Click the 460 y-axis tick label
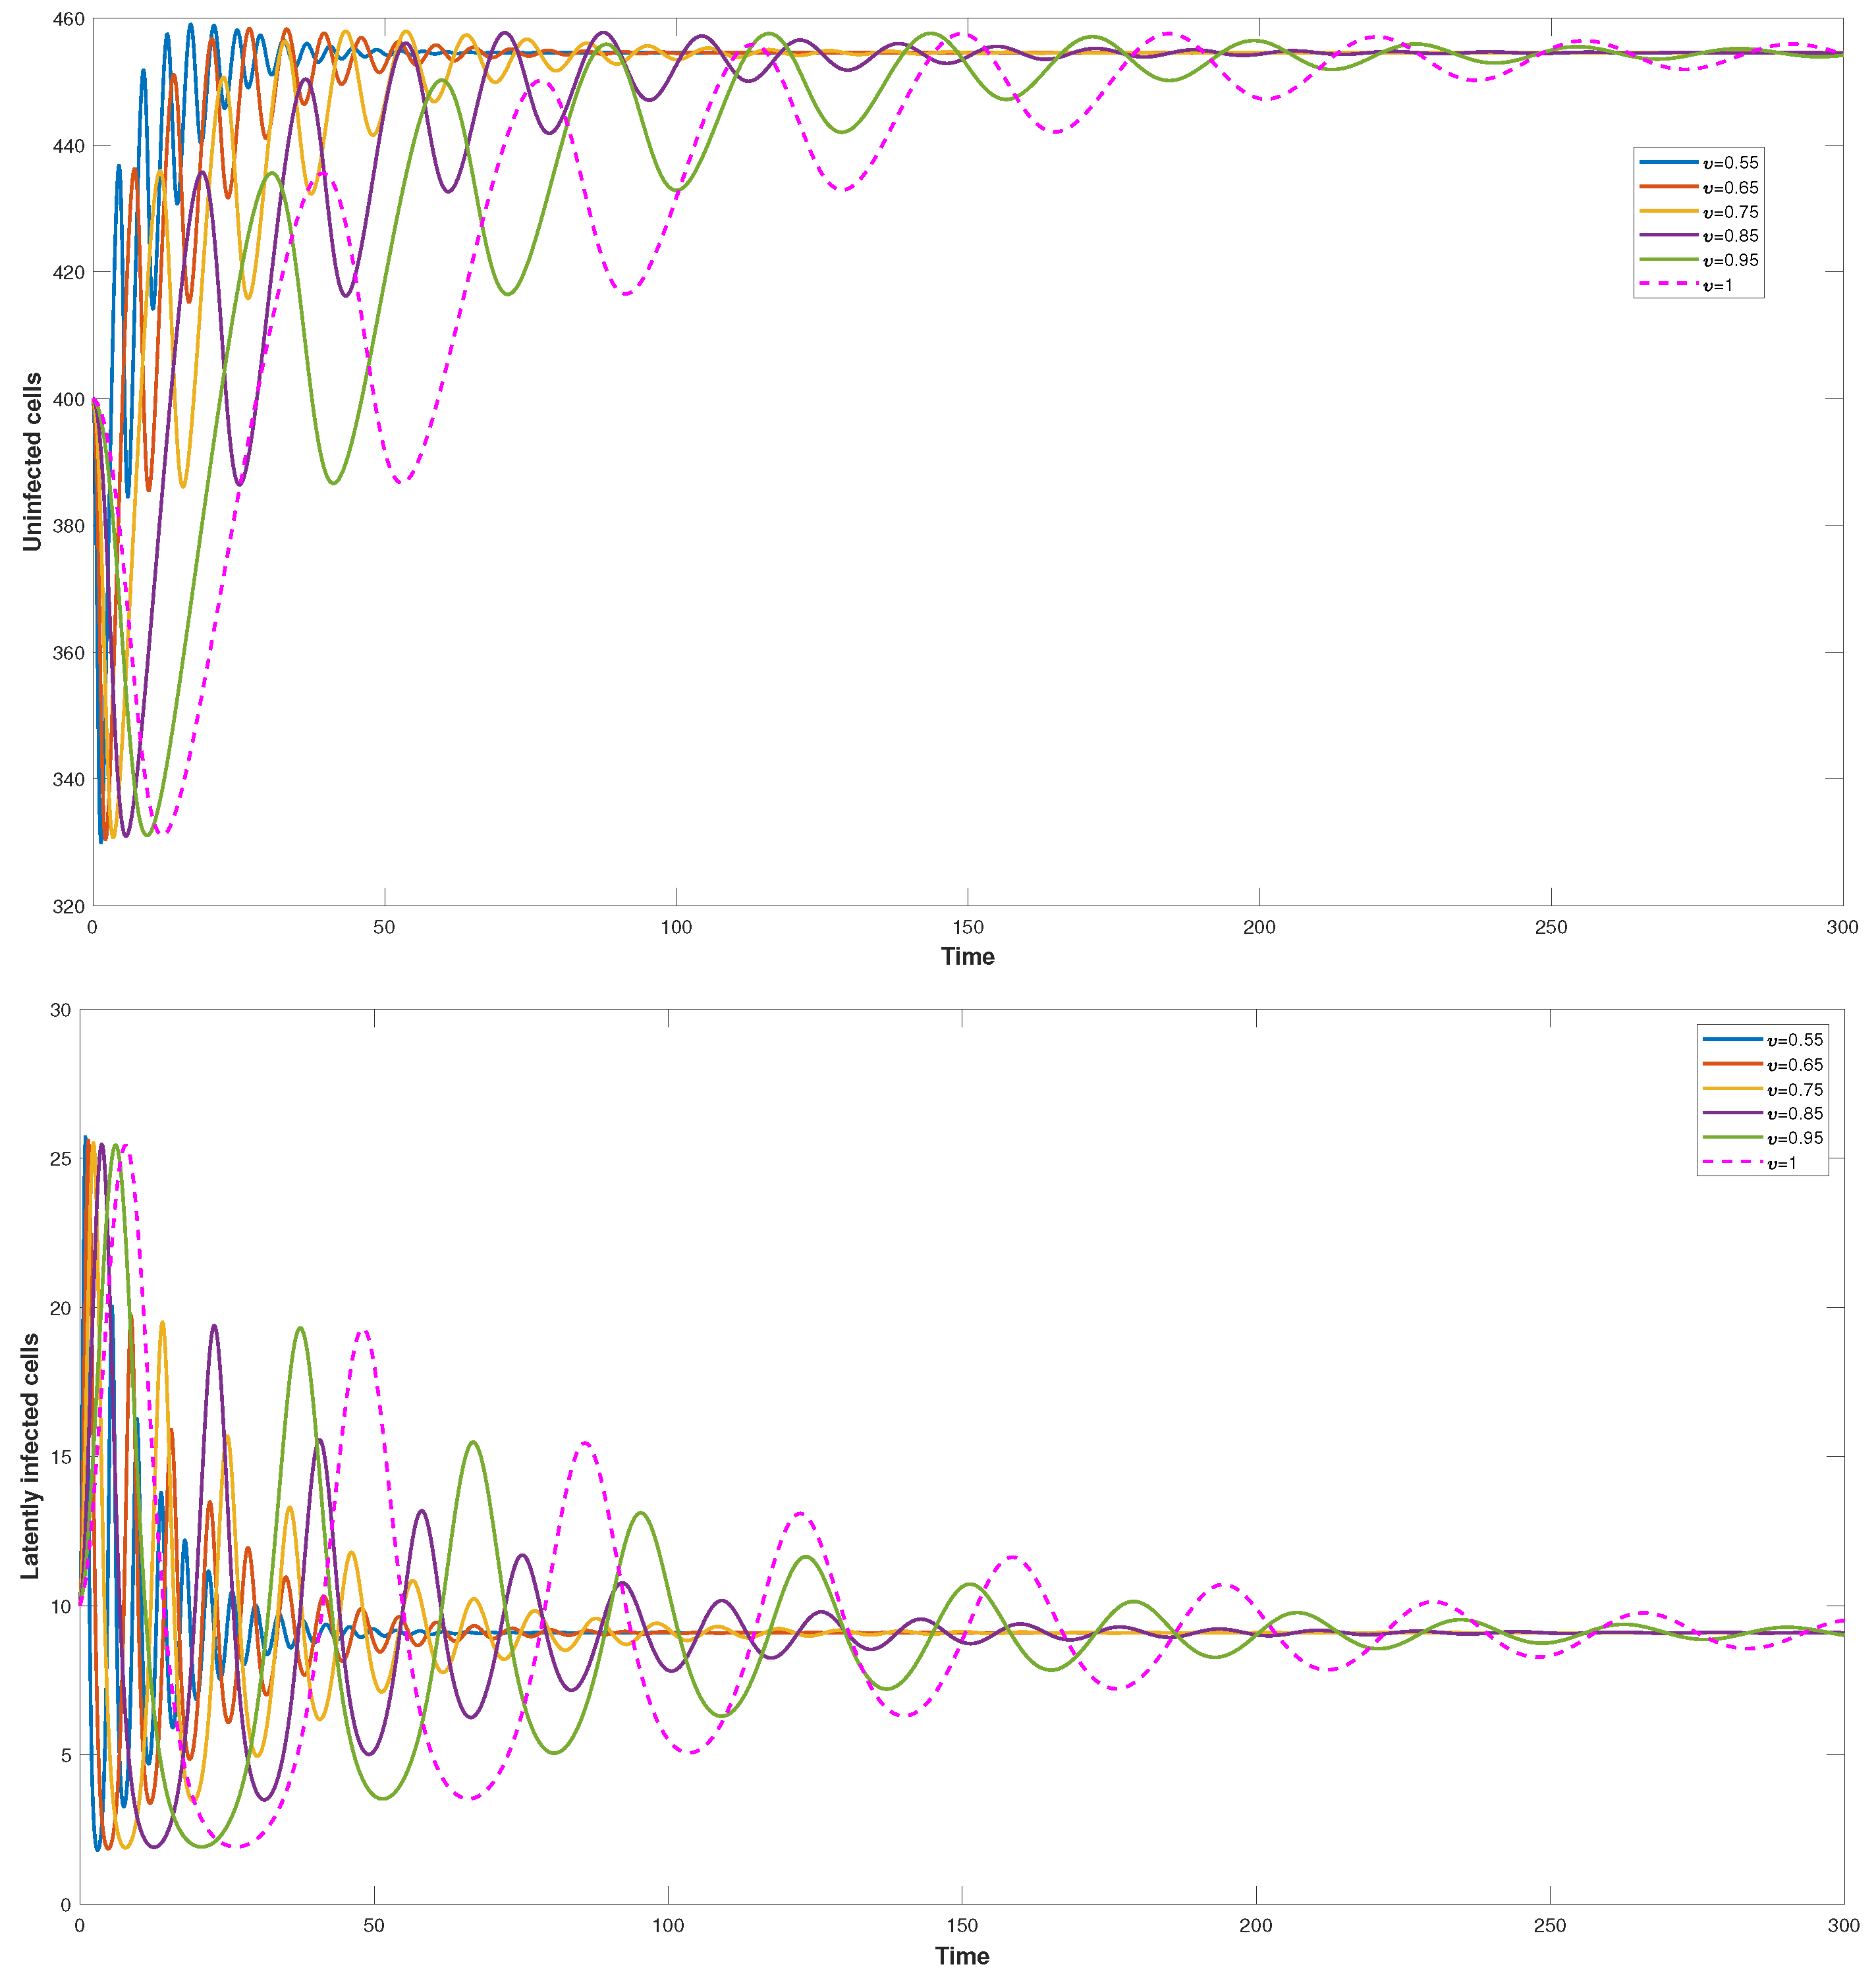This screenshot has width=1876, height=1977. coord(68,19)
